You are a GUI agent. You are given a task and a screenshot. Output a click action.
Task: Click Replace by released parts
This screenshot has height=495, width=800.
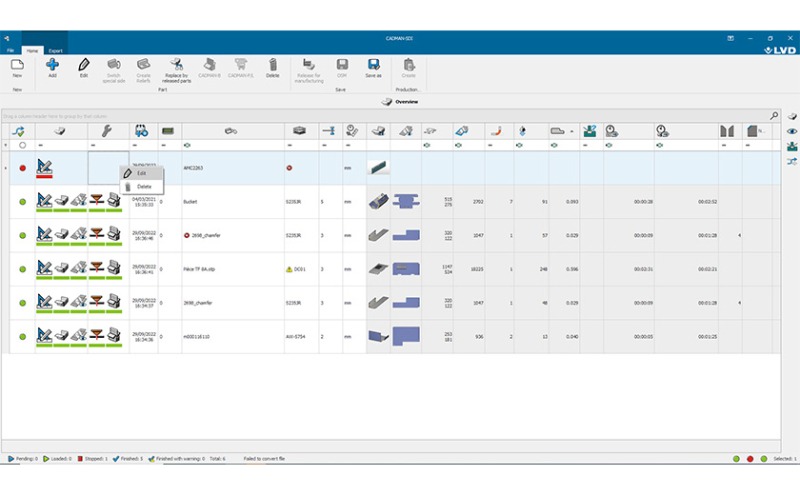(x=177, y=68)
